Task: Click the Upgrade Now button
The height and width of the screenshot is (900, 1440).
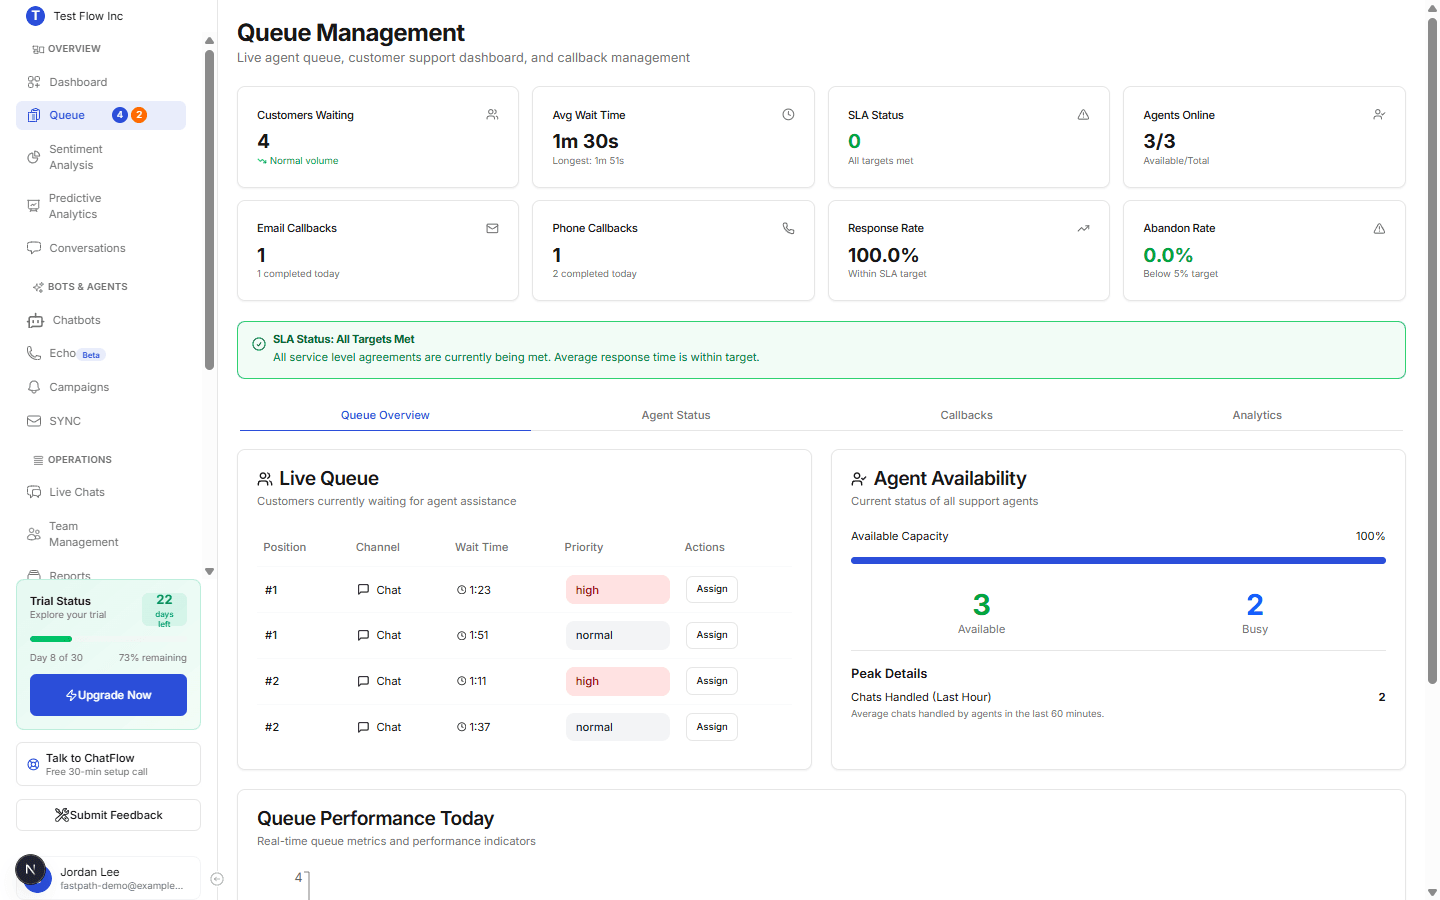Action: tap(108, 695)
